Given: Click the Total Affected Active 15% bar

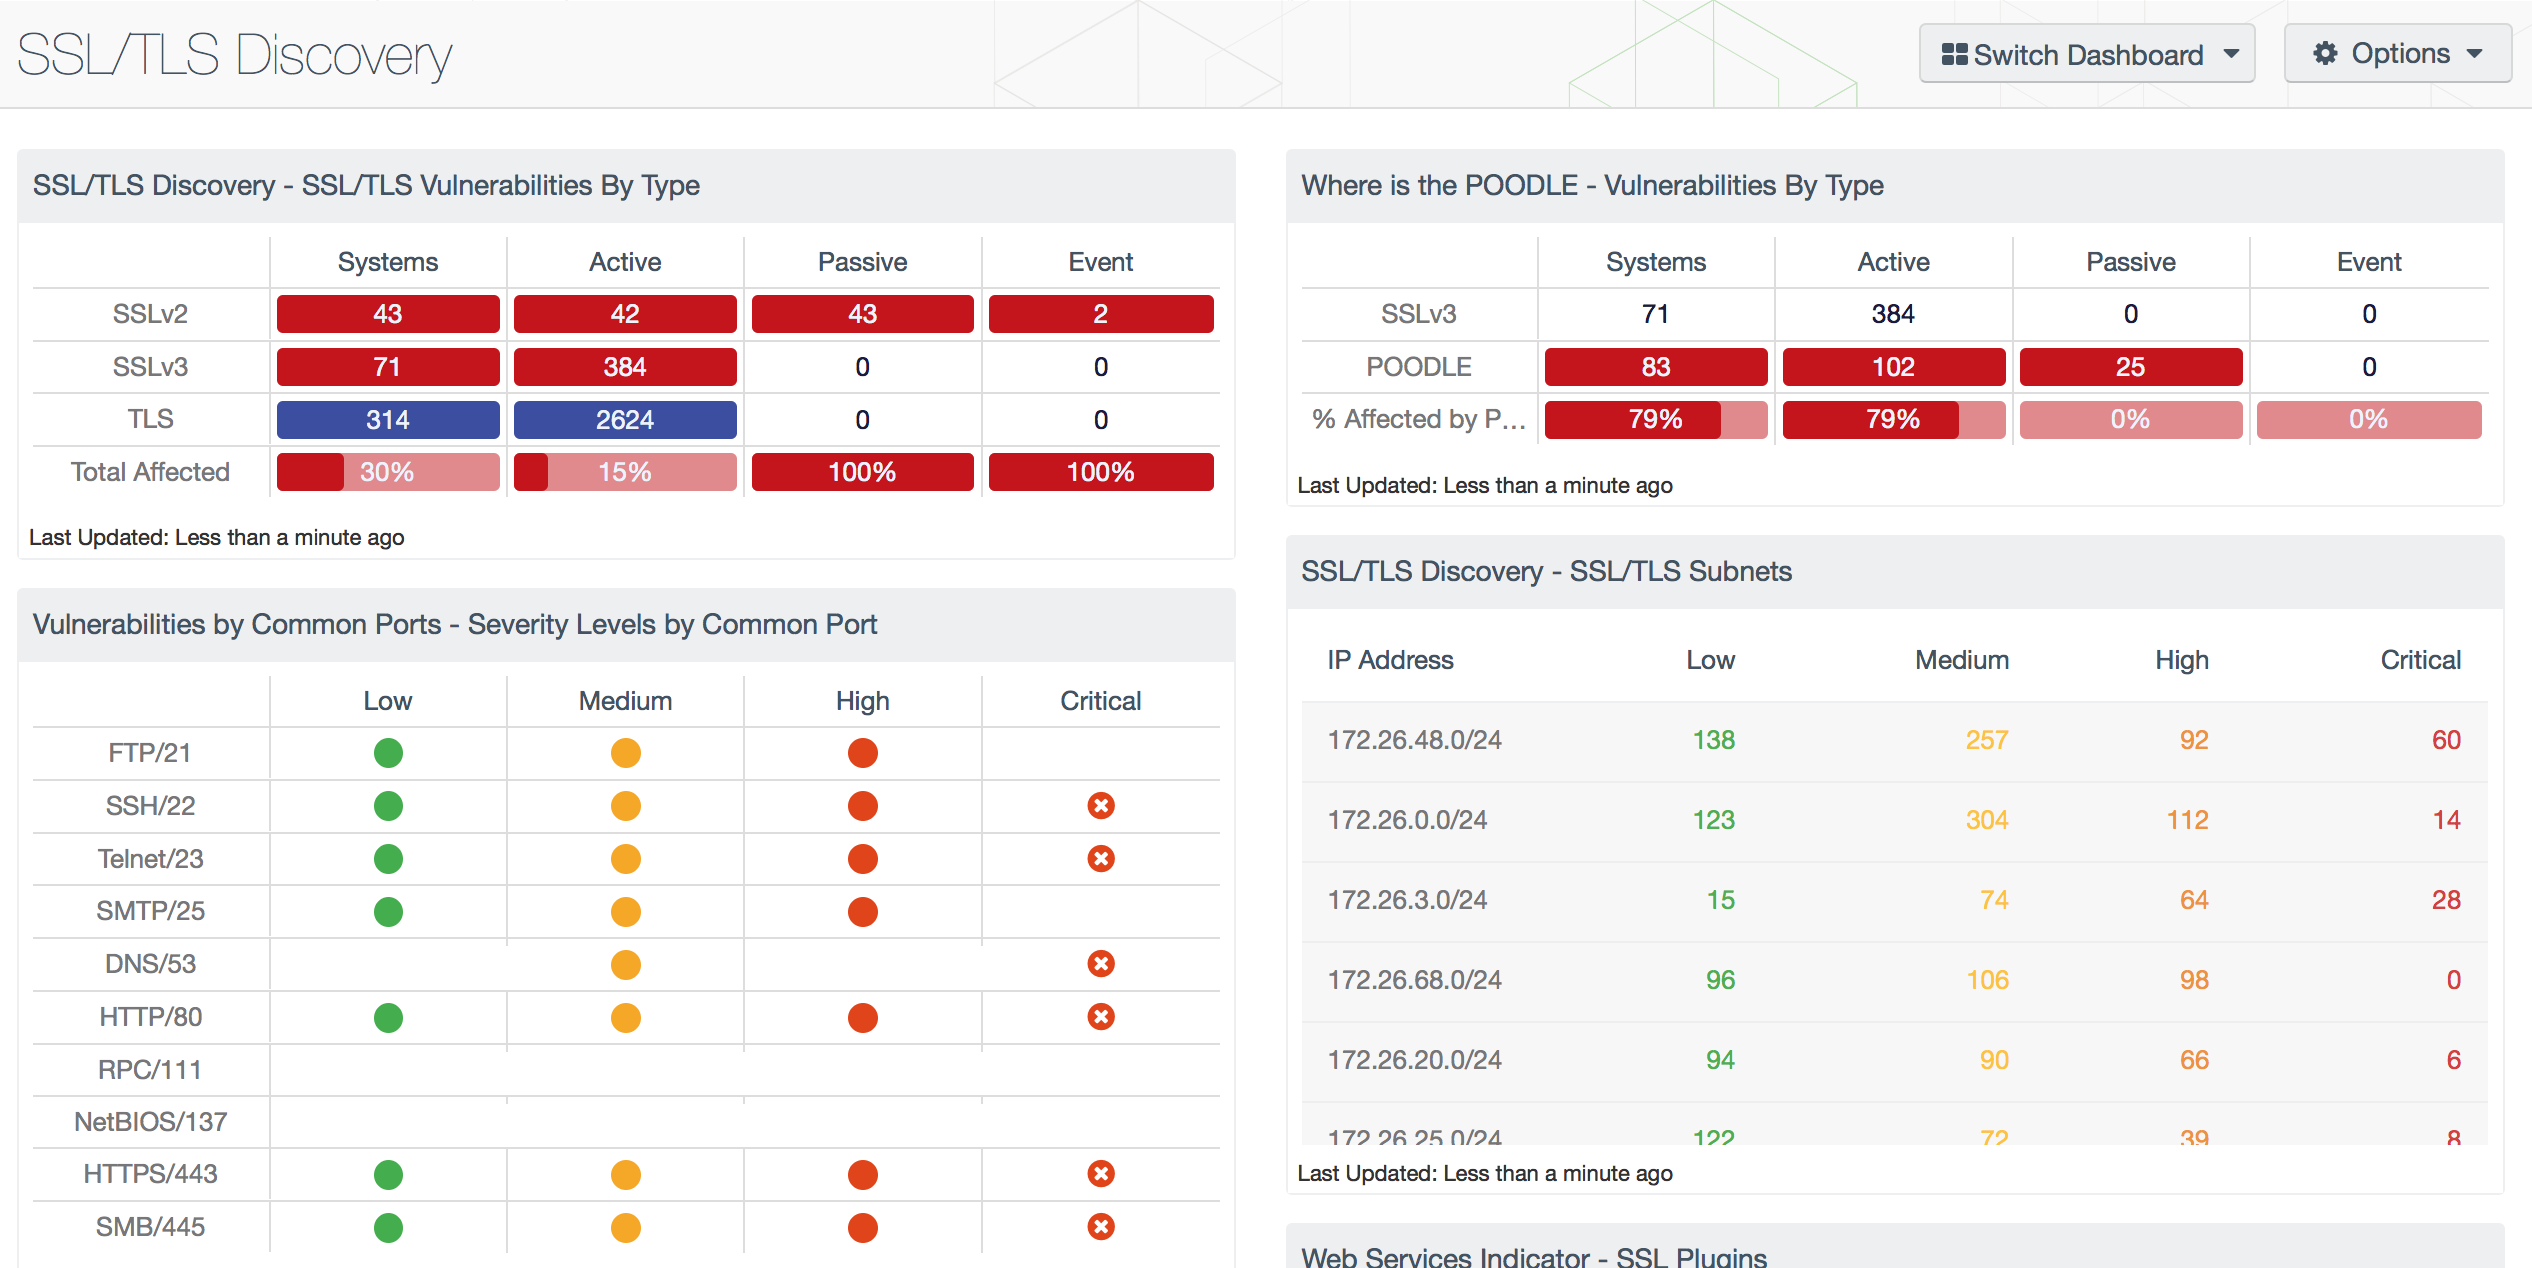Looking at the screenshot, I should [x=625, y=472].
